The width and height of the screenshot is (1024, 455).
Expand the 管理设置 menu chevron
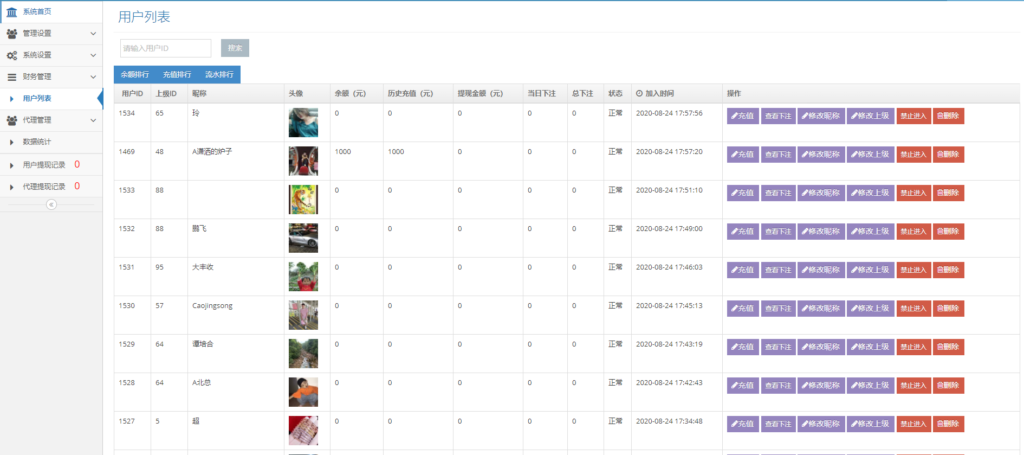(93, 33)
